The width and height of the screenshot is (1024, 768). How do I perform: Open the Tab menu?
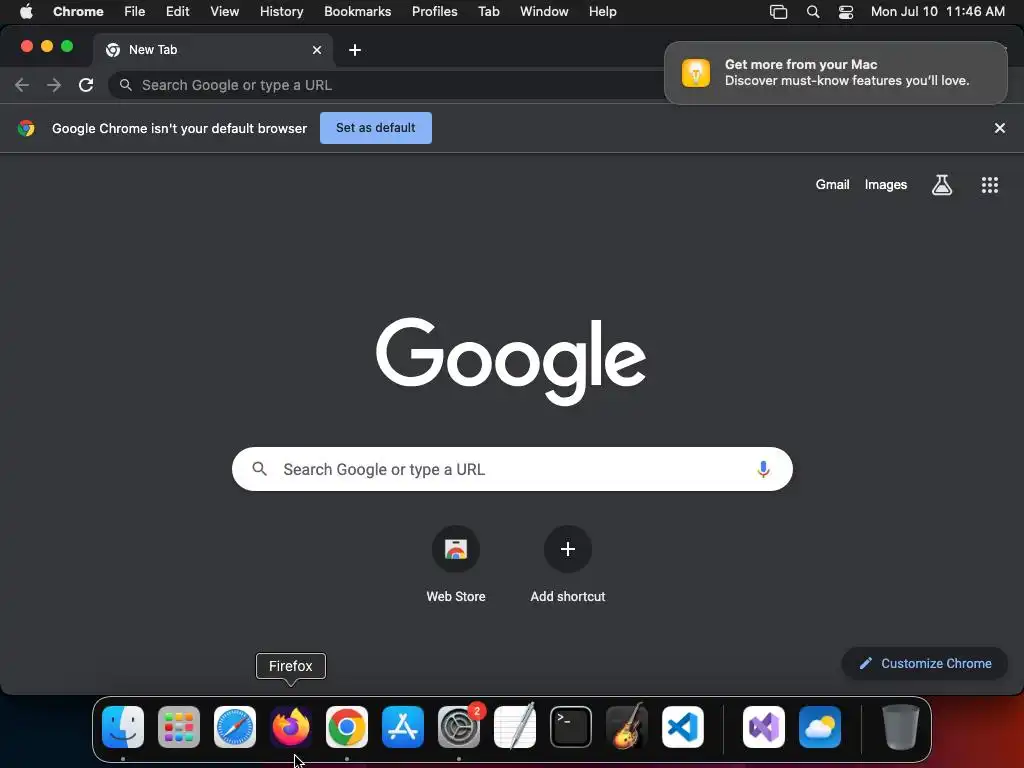pos(488,12)
